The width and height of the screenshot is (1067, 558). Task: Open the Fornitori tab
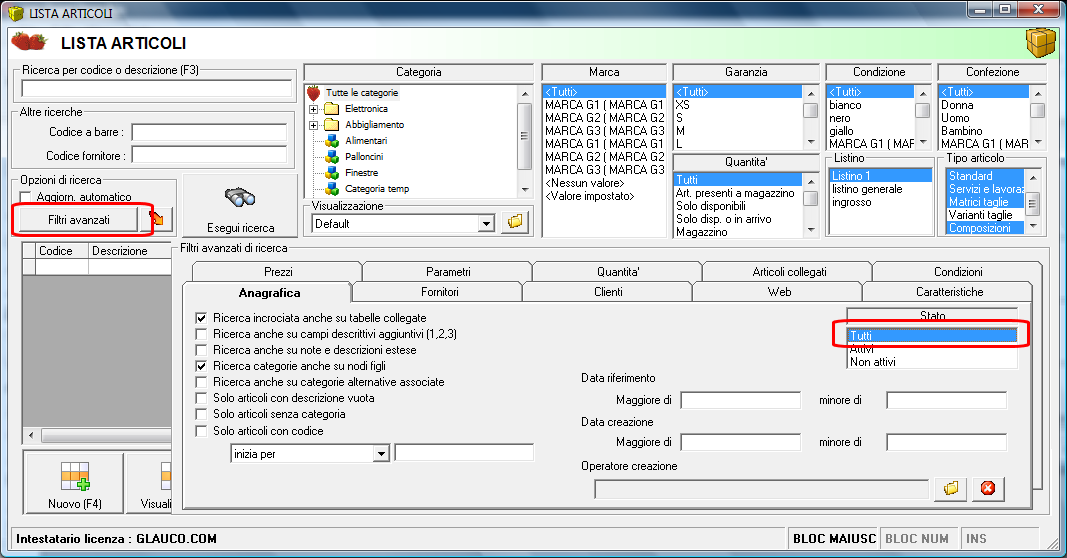click(440, 291)
